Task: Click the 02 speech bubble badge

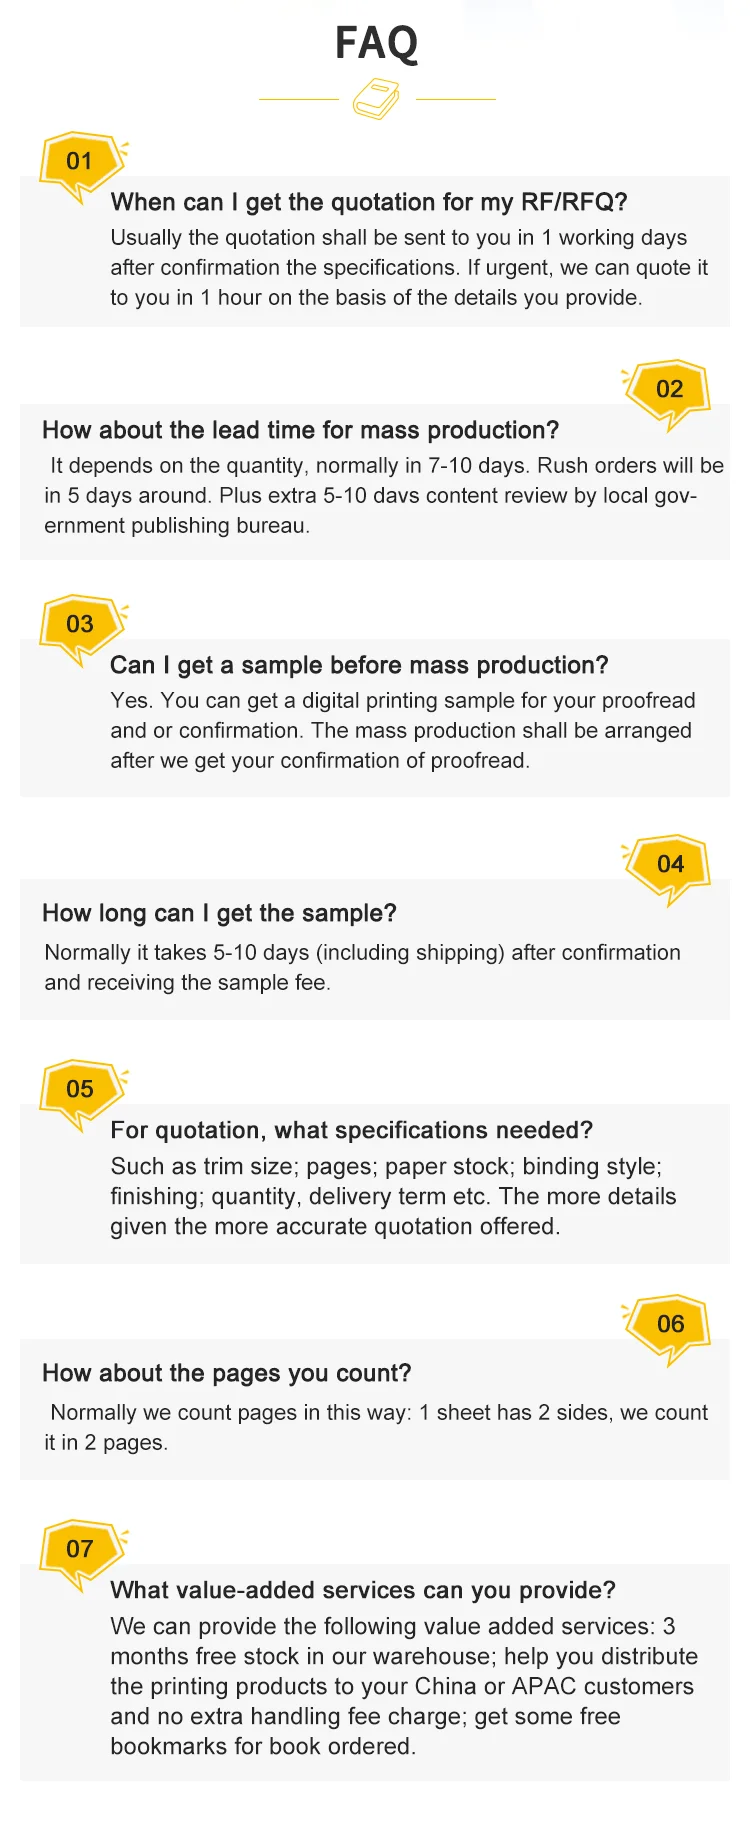Action: click(x=669, y=390)
